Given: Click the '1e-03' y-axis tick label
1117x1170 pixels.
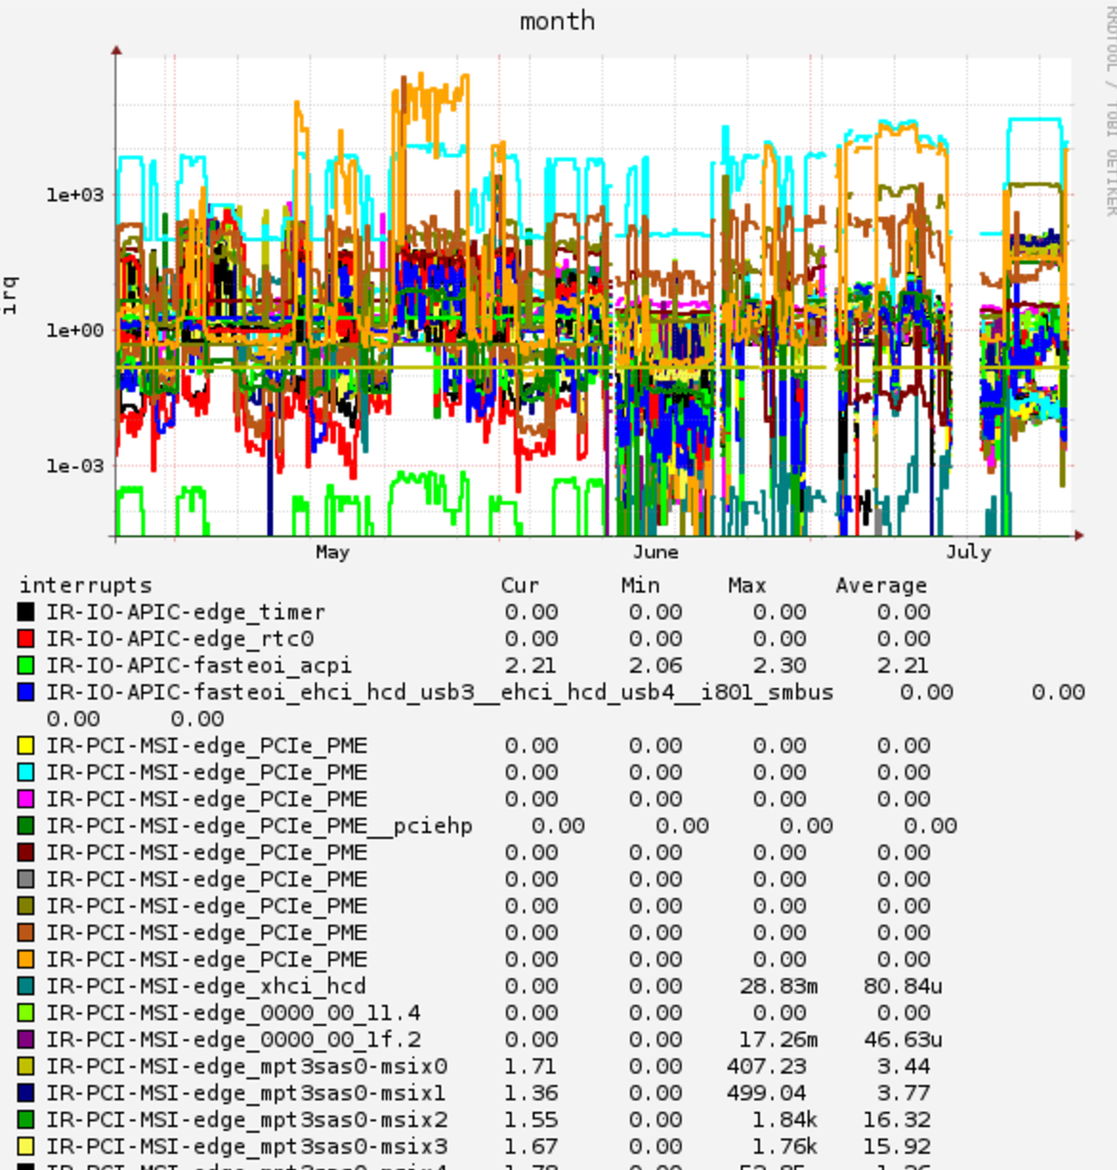Looking at the screenshot, I should (x=75, y=466).
